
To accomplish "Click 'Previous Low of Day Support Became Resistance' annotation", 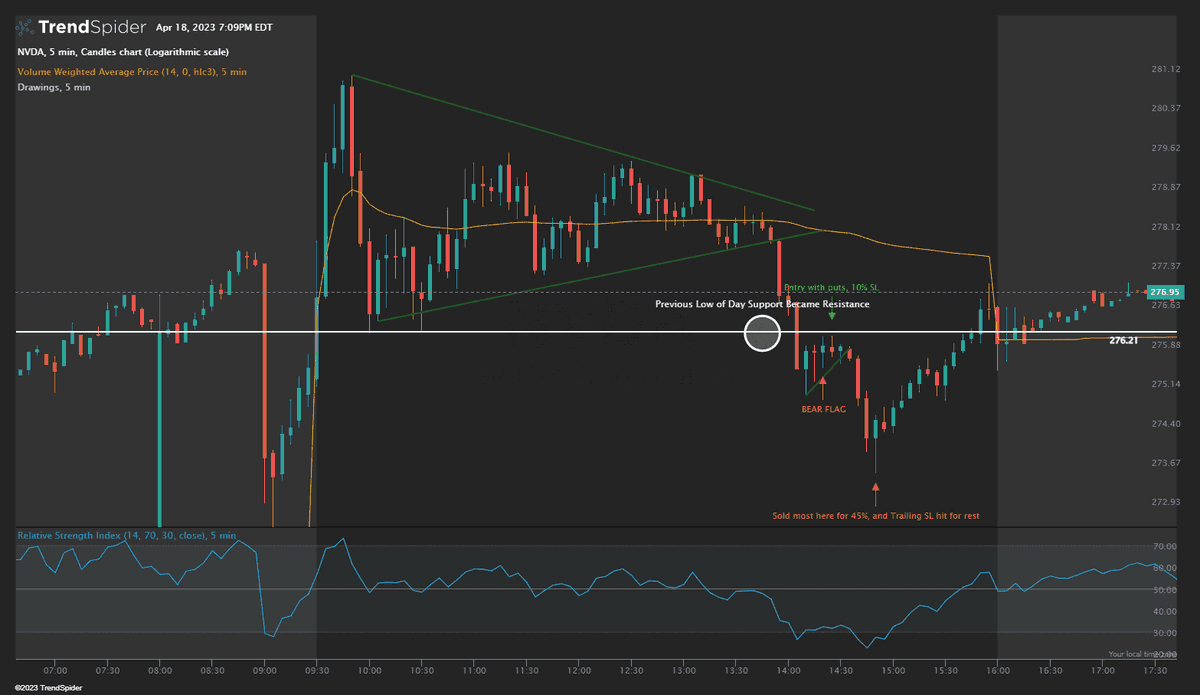I will (x=762, y=303).
